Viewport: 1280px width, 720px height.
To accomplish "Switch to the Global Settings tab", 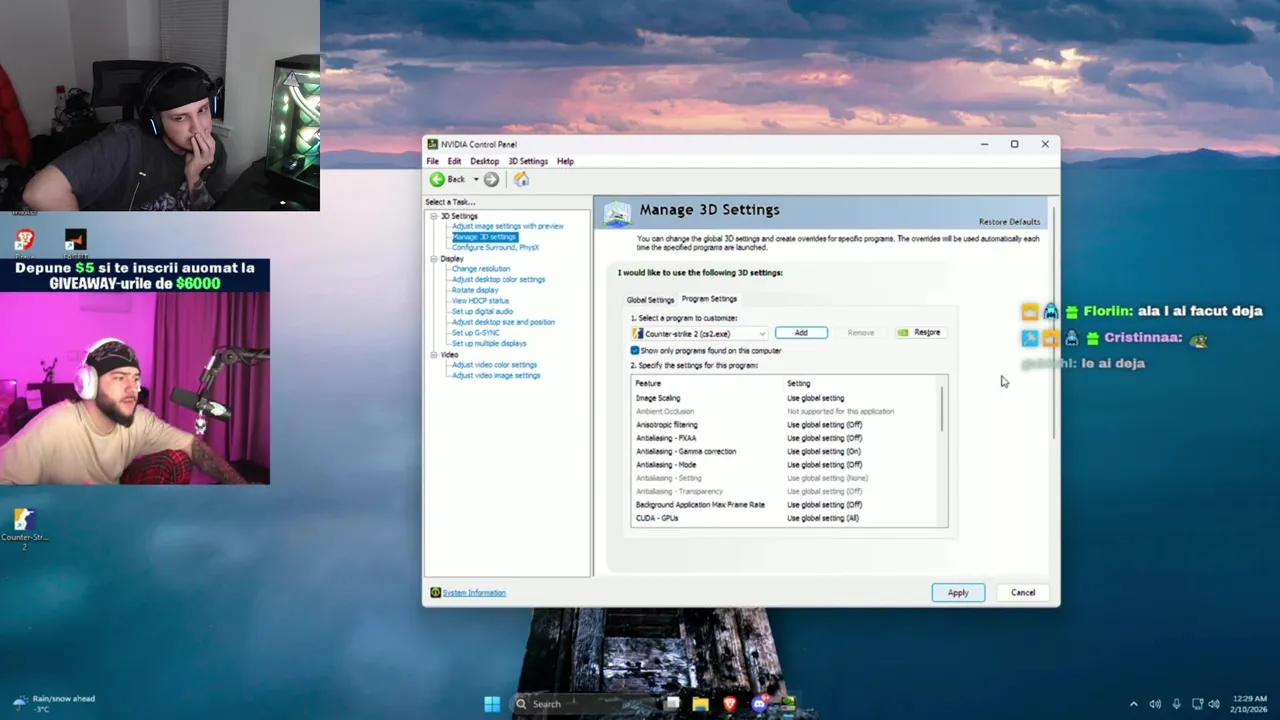I will point(650,300).
